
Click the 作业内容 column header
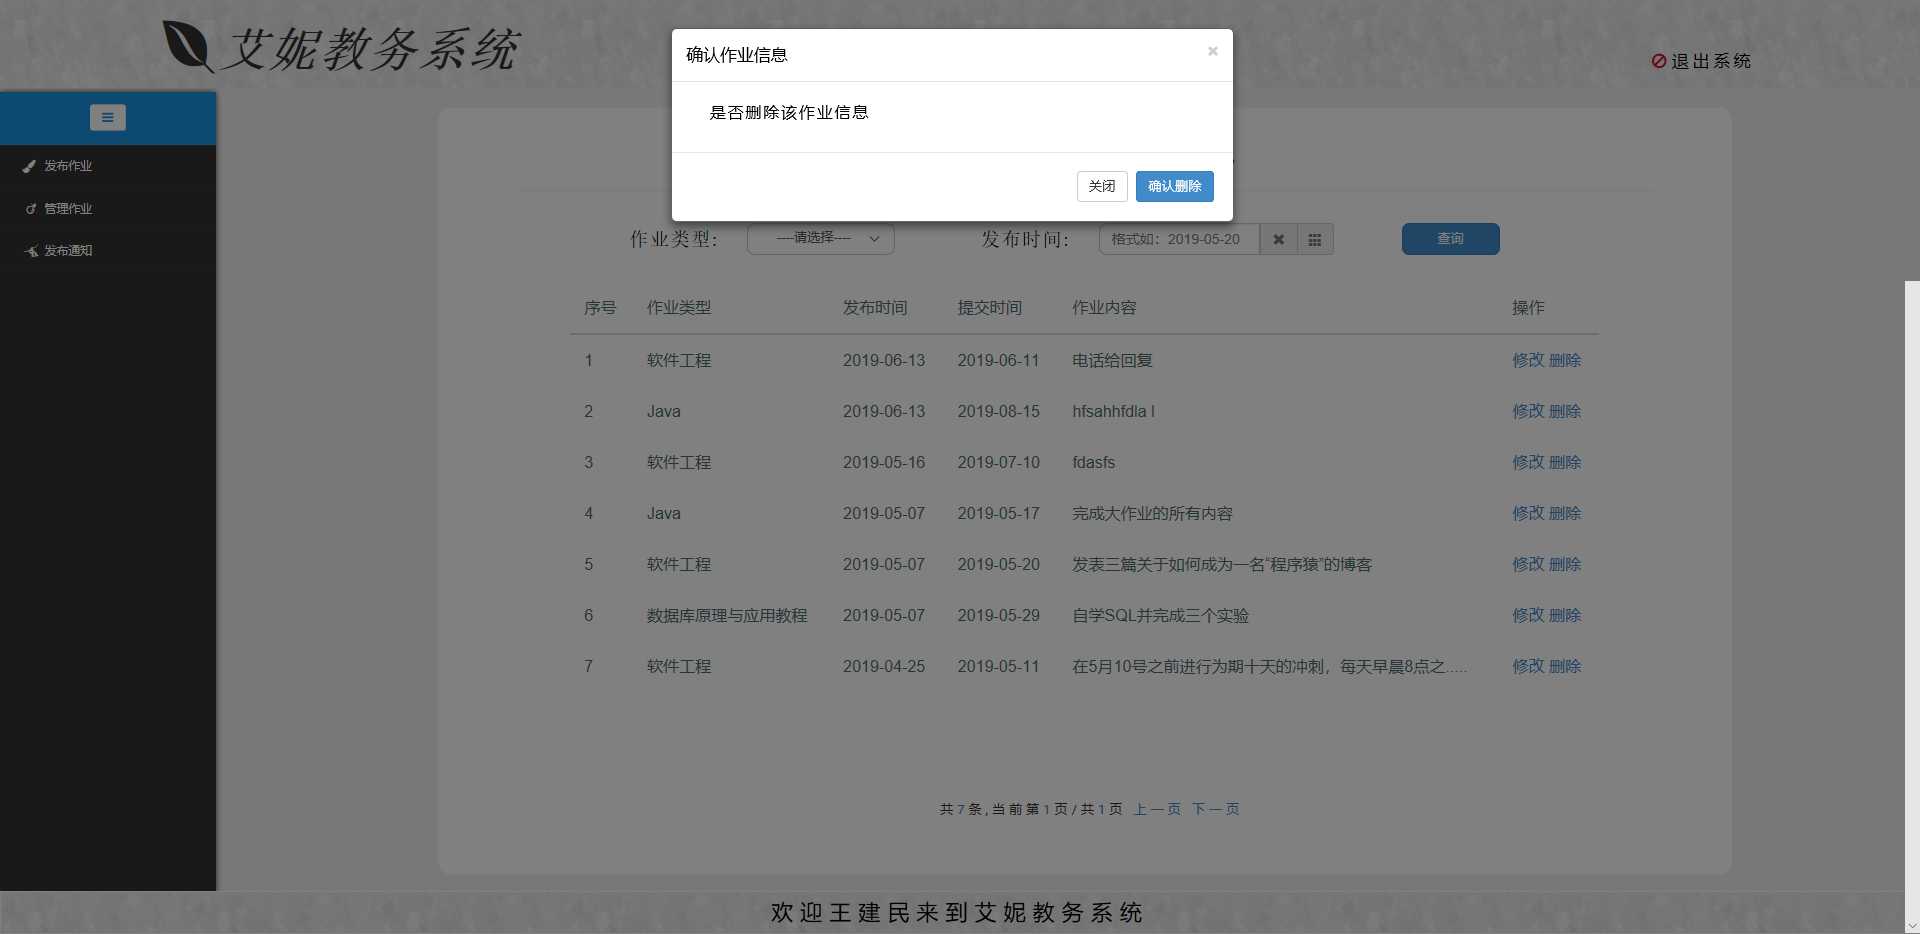point(1104,308)
